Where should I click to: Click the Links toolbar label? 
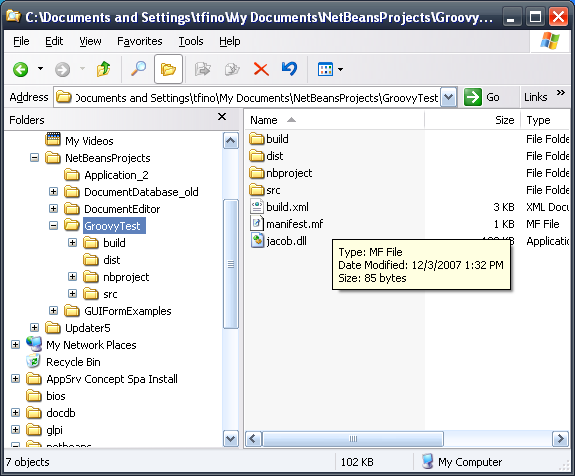tap(535, 97)
